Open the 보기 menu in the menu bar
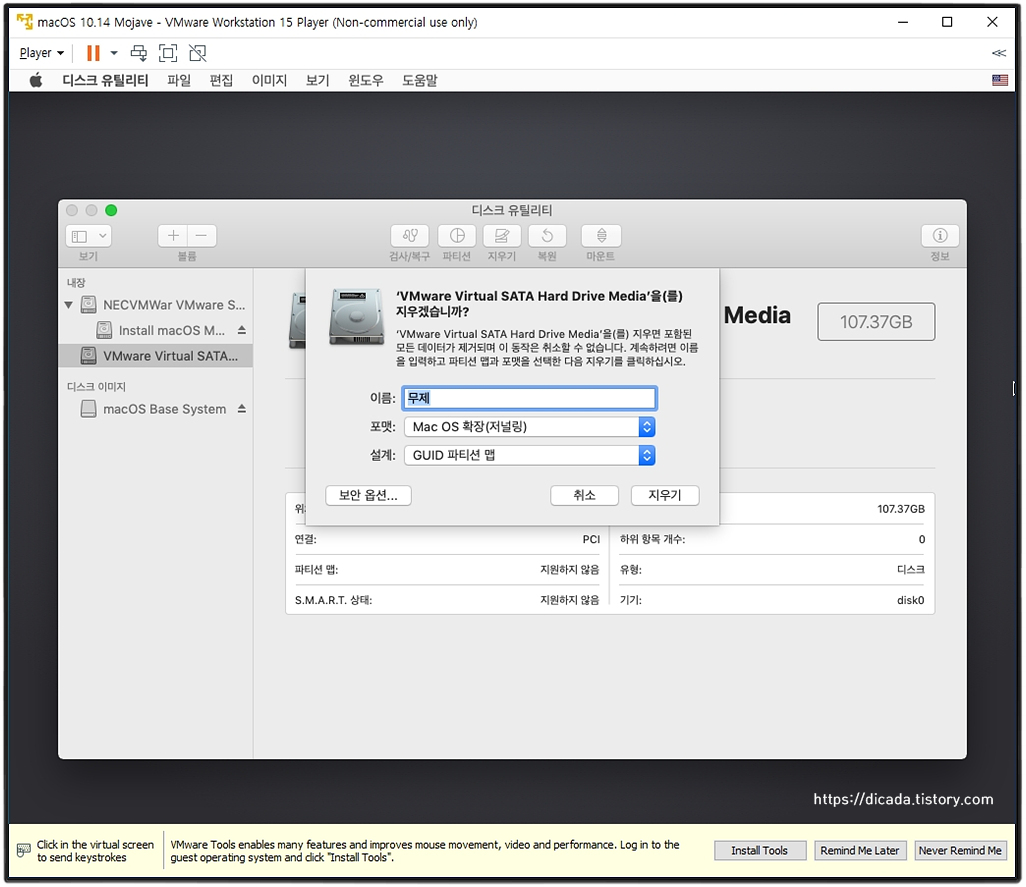The width and height of the screenshot is (1026, 887). coord(317,80)
